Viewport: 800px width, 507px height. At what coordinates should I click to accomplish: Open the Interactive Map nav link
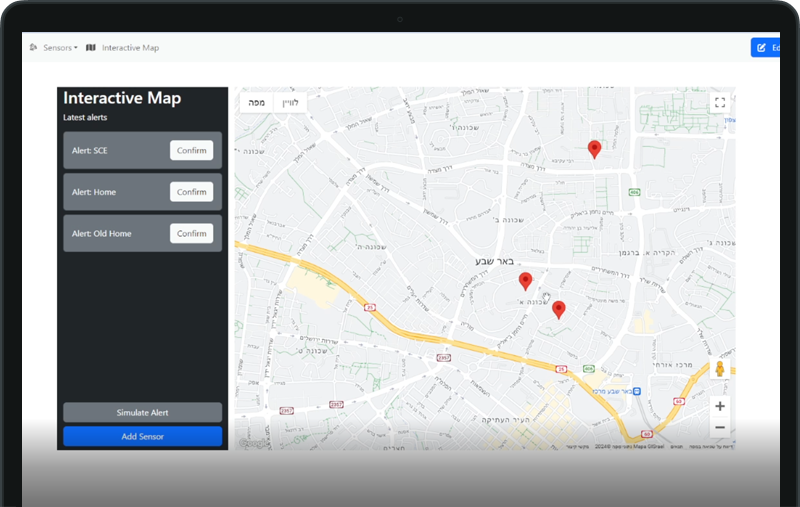[x=130, y=47]
